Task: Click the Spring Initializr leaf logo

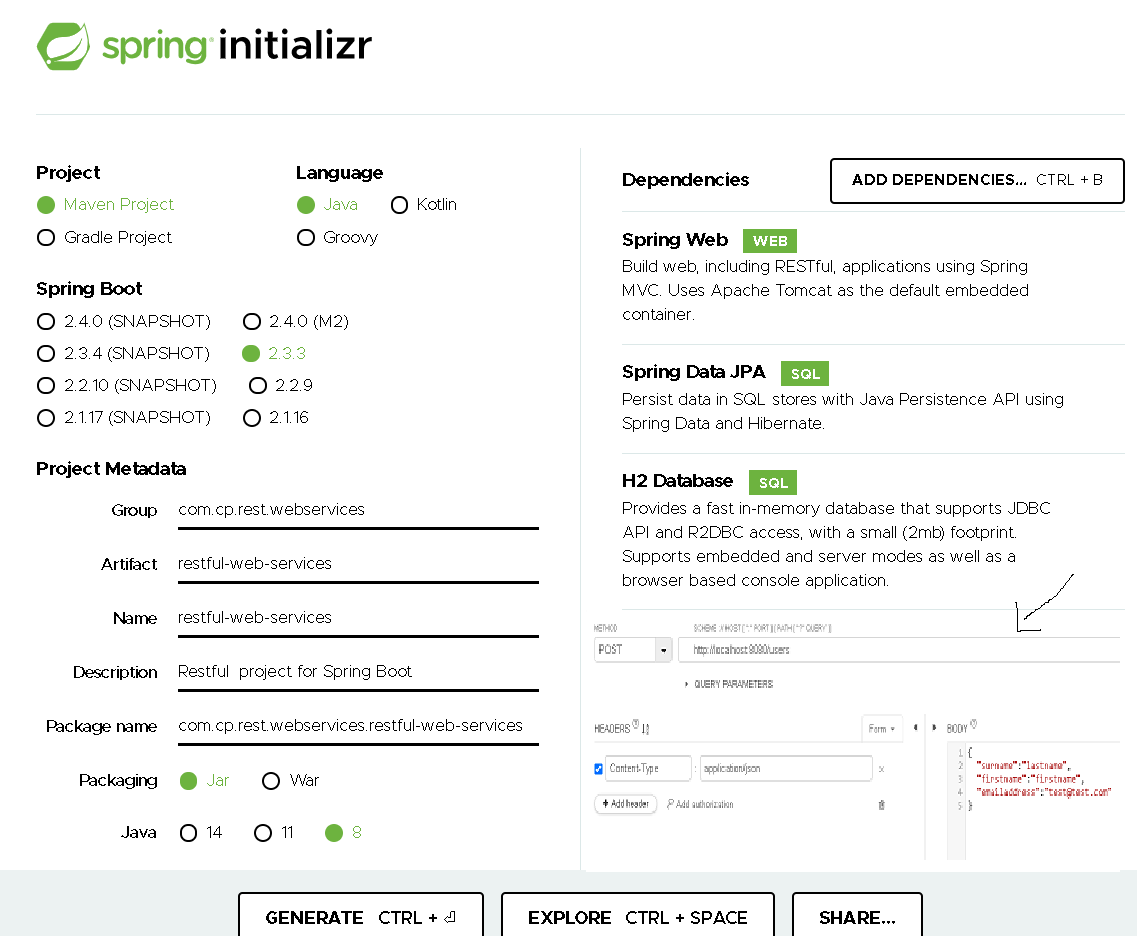Action: pos(62,45)
